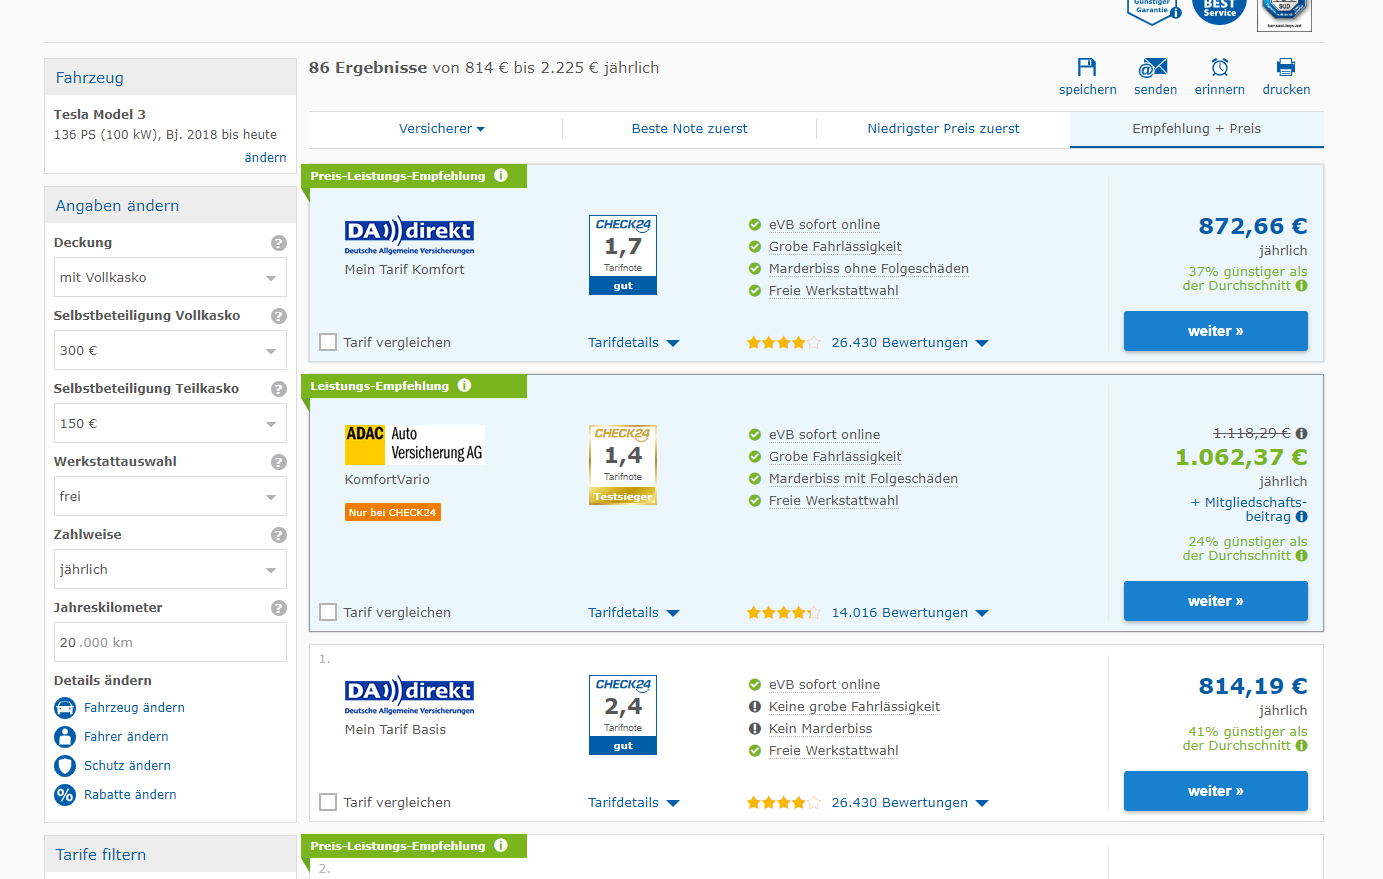This screenshot has width=1383, height=879.
Task: Click the DA direkt logo of Mein Tarif Komfort
Action: tap(409, 235)
